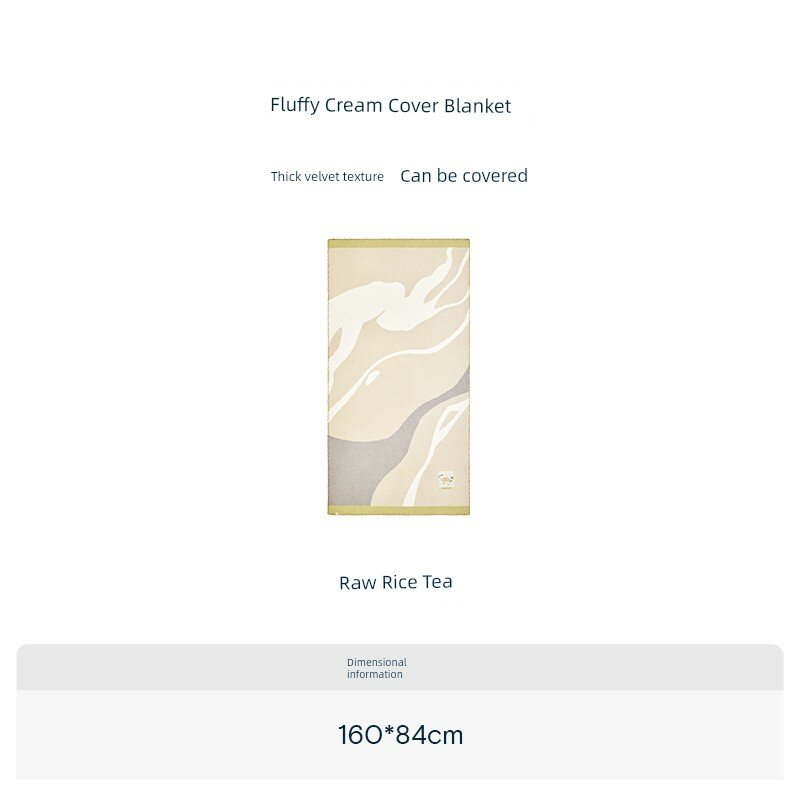
Task: Click the gray header bar of the dimension table
Action: click(x=400, y=667)
